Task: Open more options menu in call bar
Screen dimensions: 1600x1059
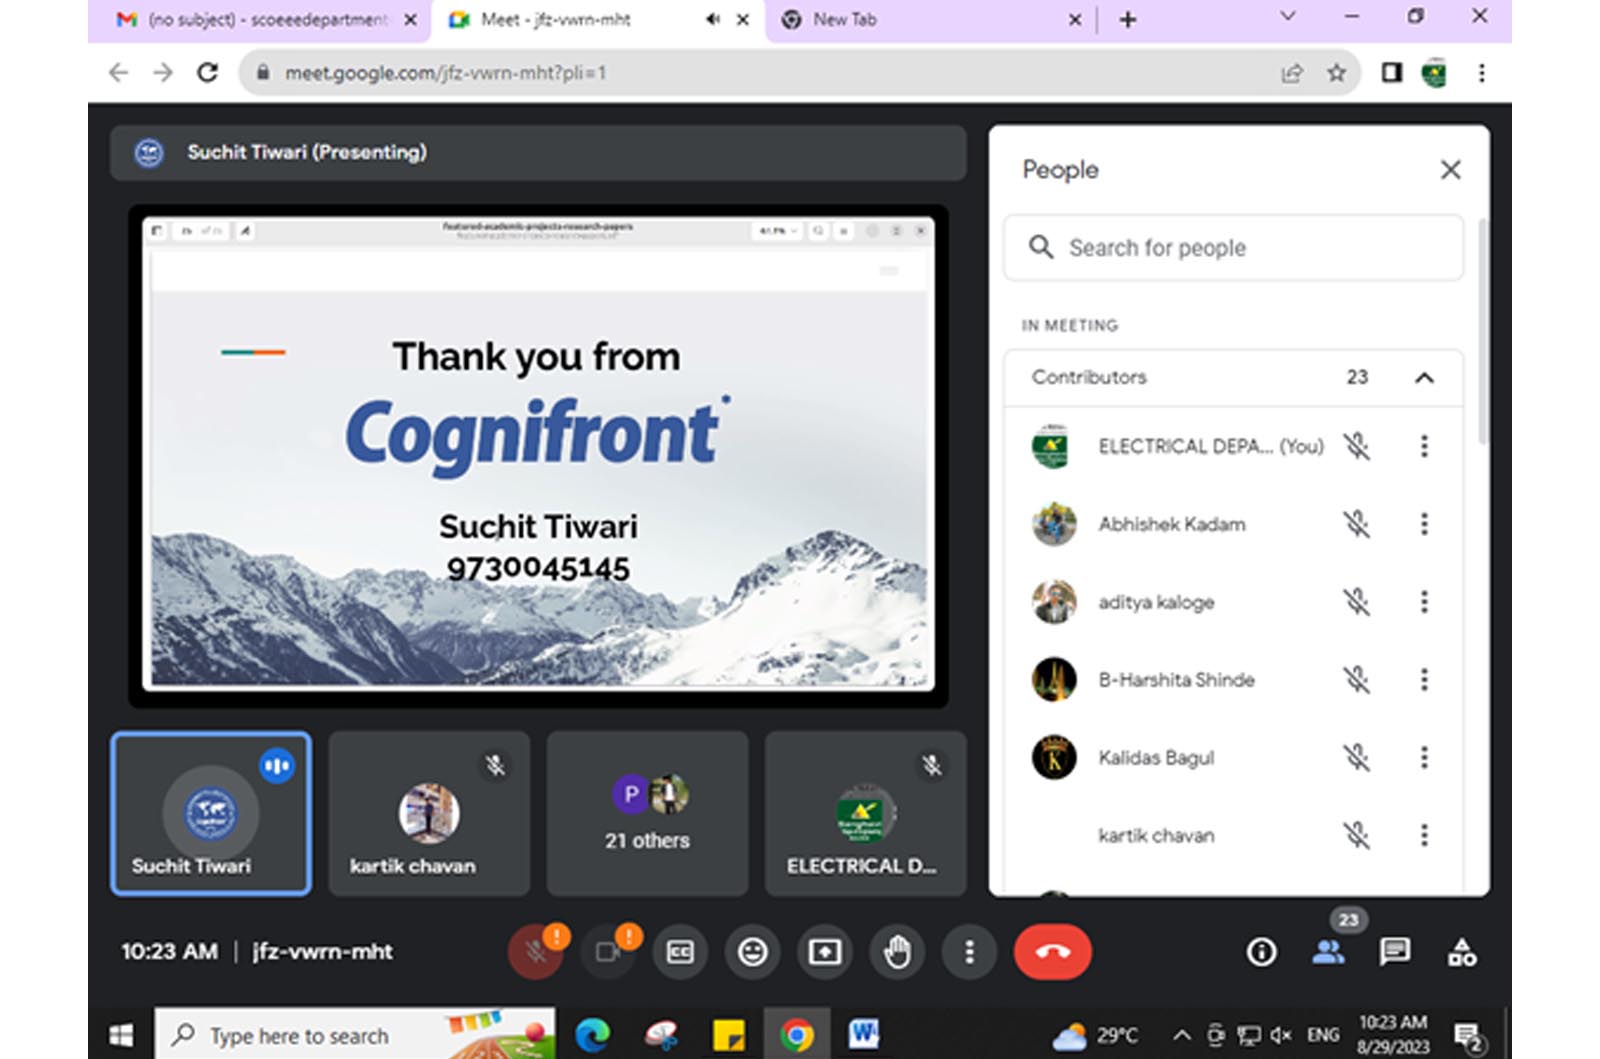Action: click(968, 952)
